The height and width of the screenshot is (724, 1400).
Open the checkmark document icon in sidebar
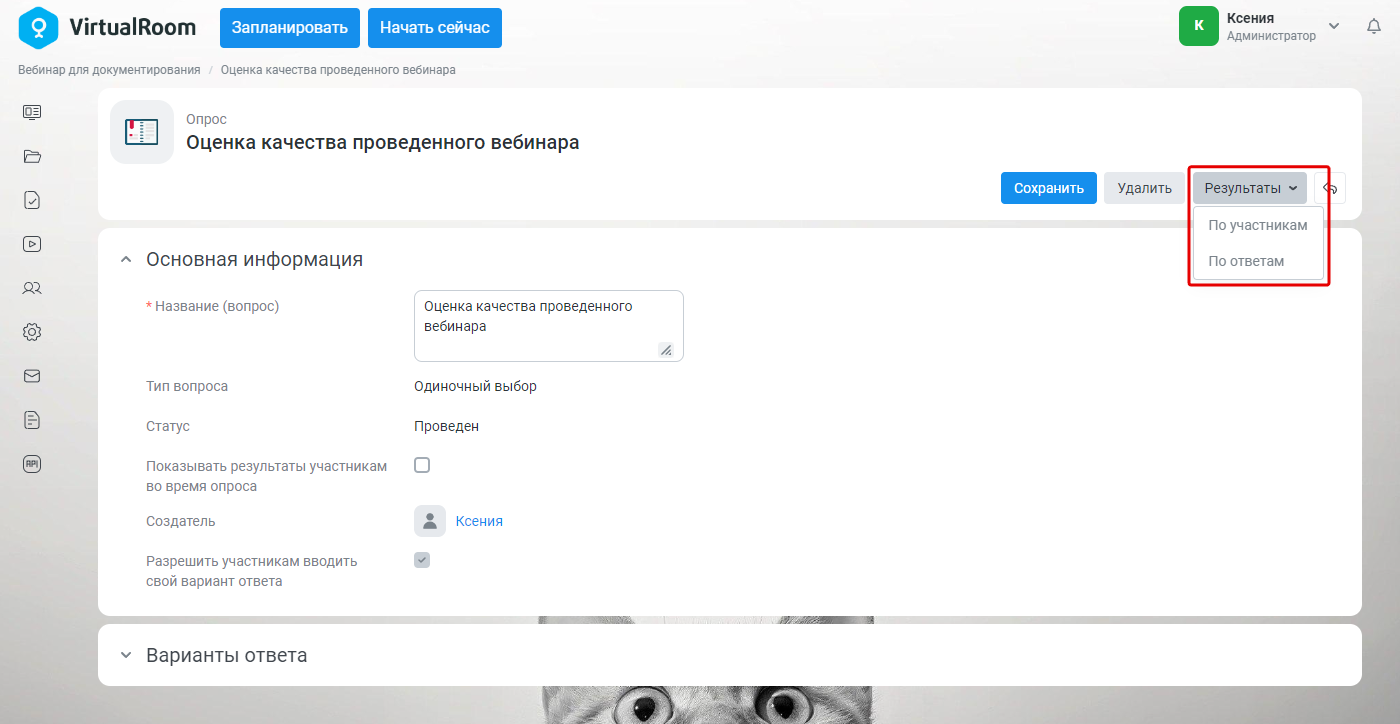32,200
